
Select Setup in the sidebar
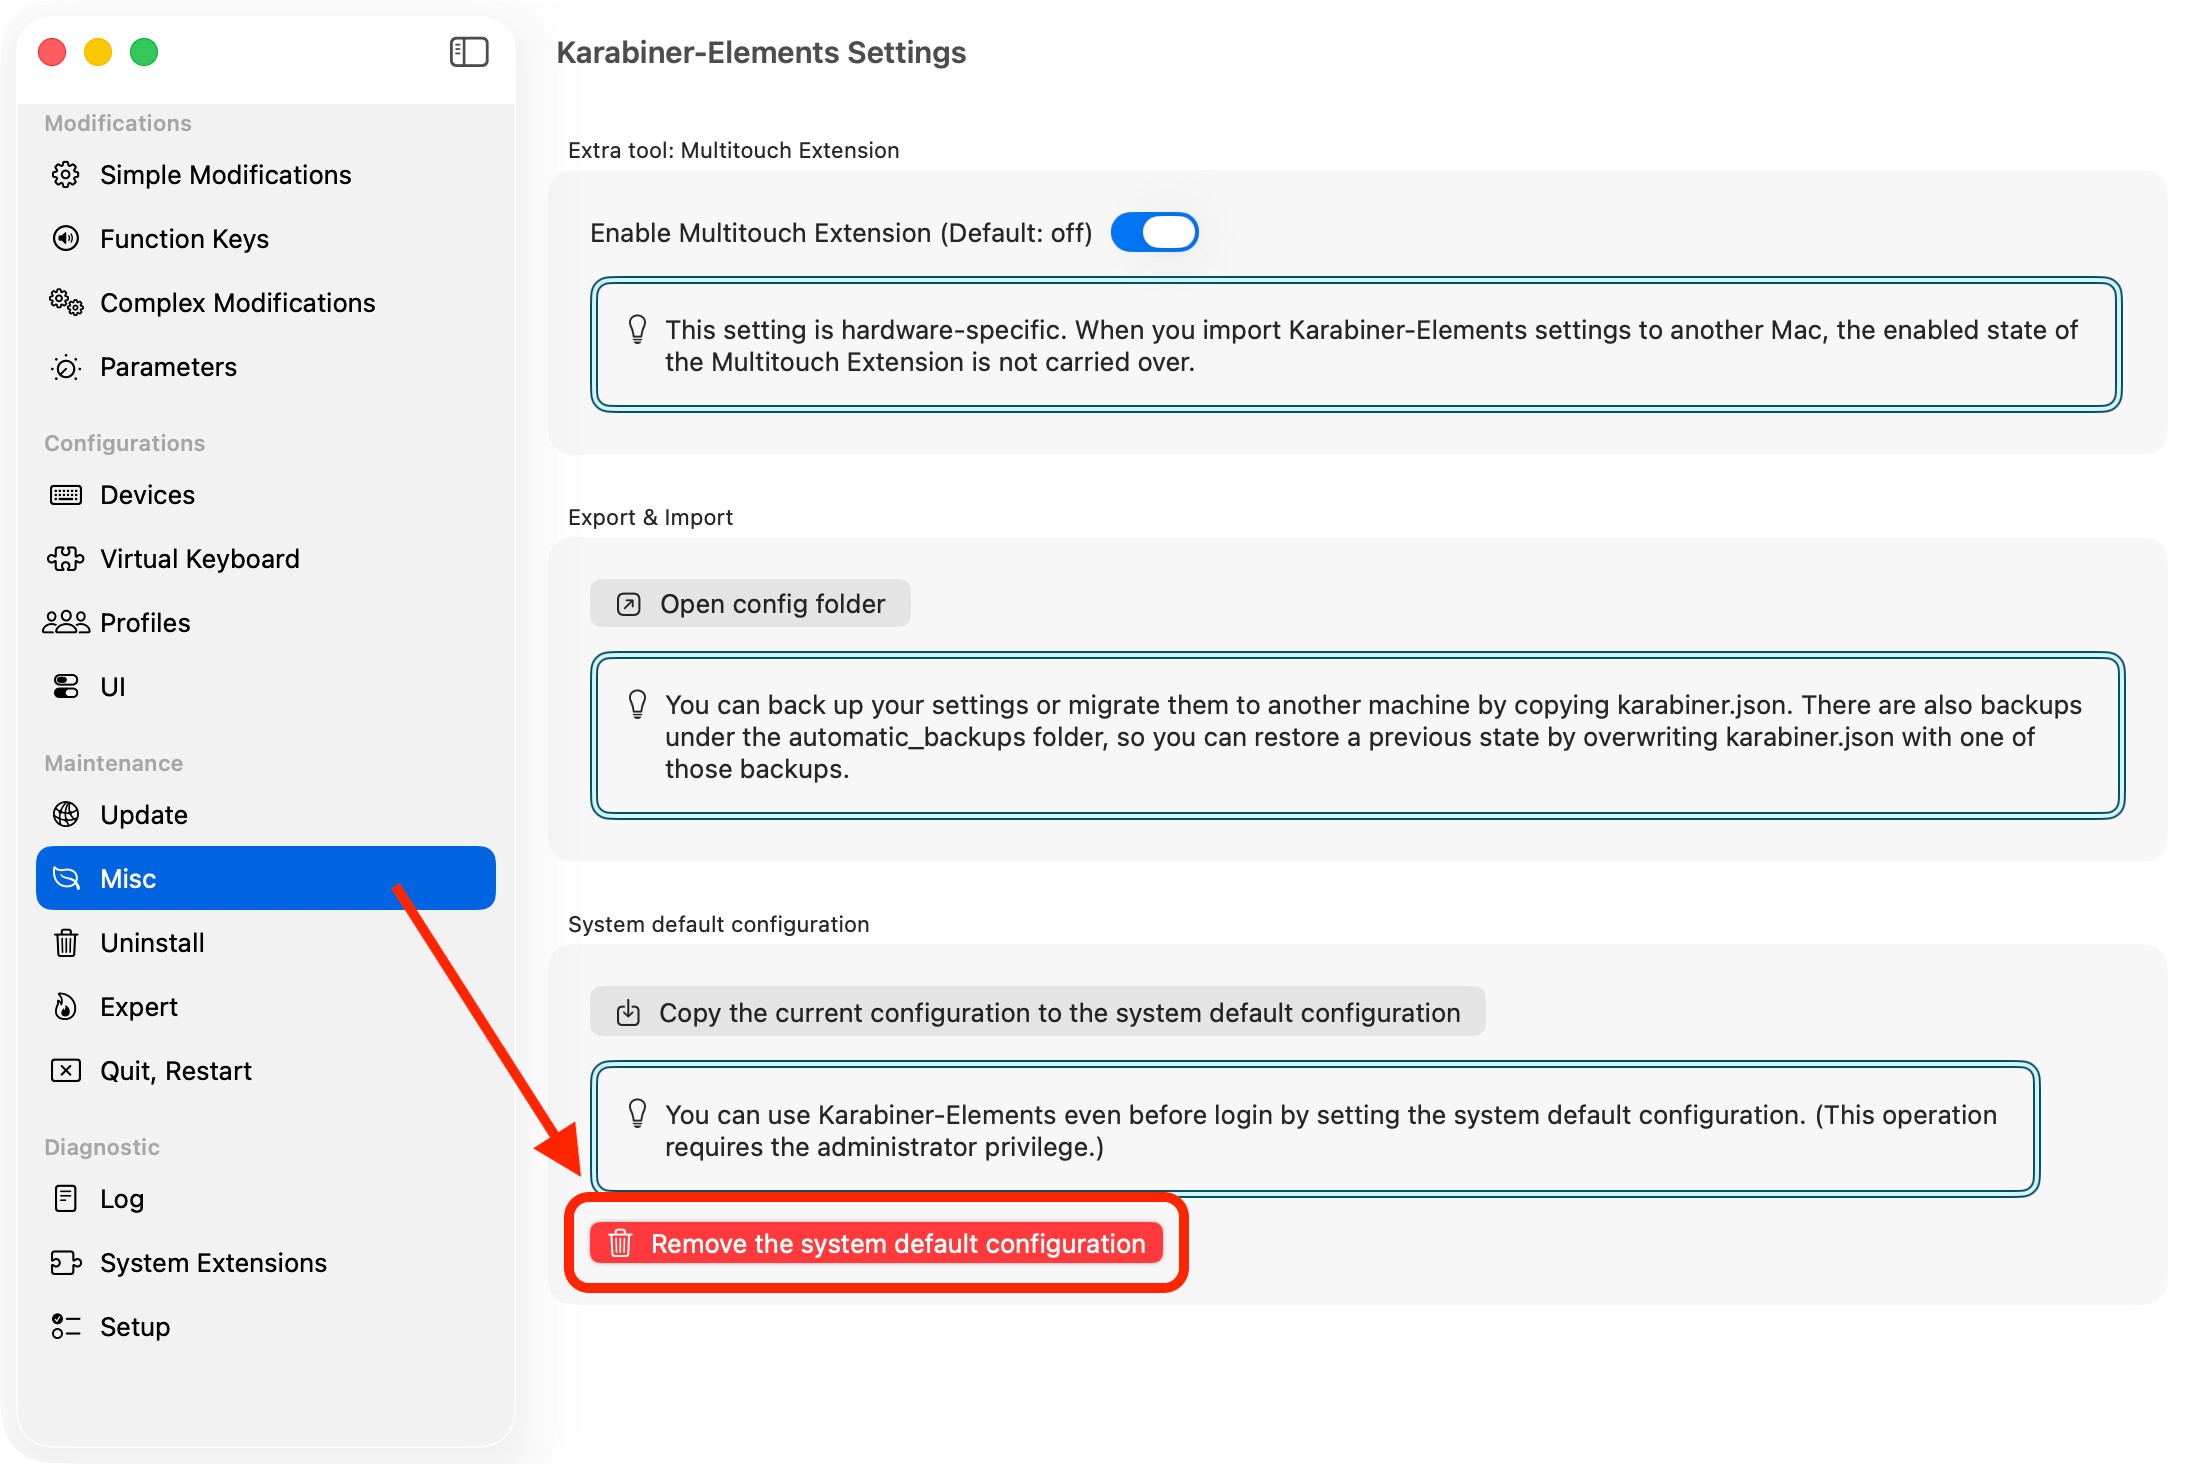(x=266, y=1327)
